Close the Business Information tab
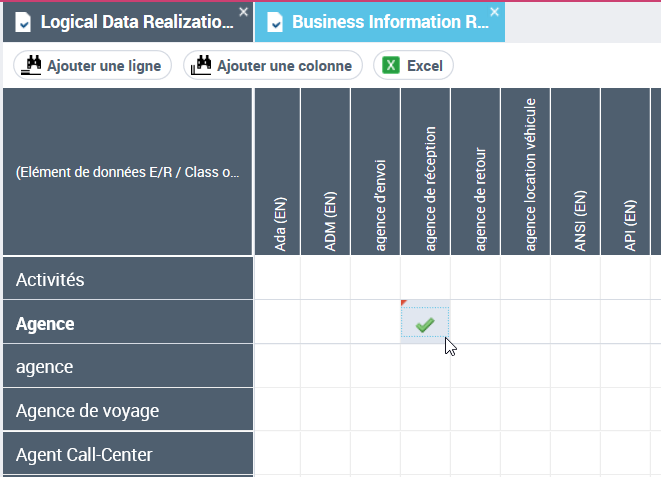 pyautogui.click(x=494, y=12)
